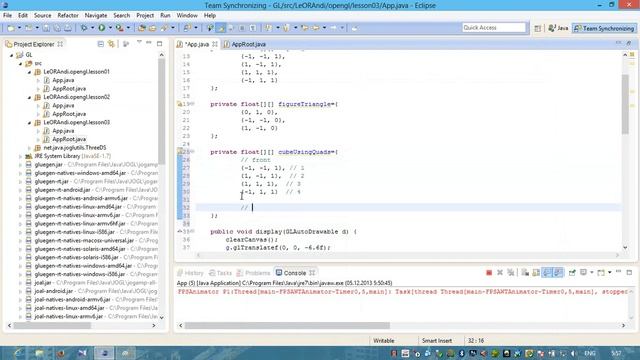640x360 pixels.
Task: Click the console horizontal scrollbar thumb
Action: (x=287, y=326)
